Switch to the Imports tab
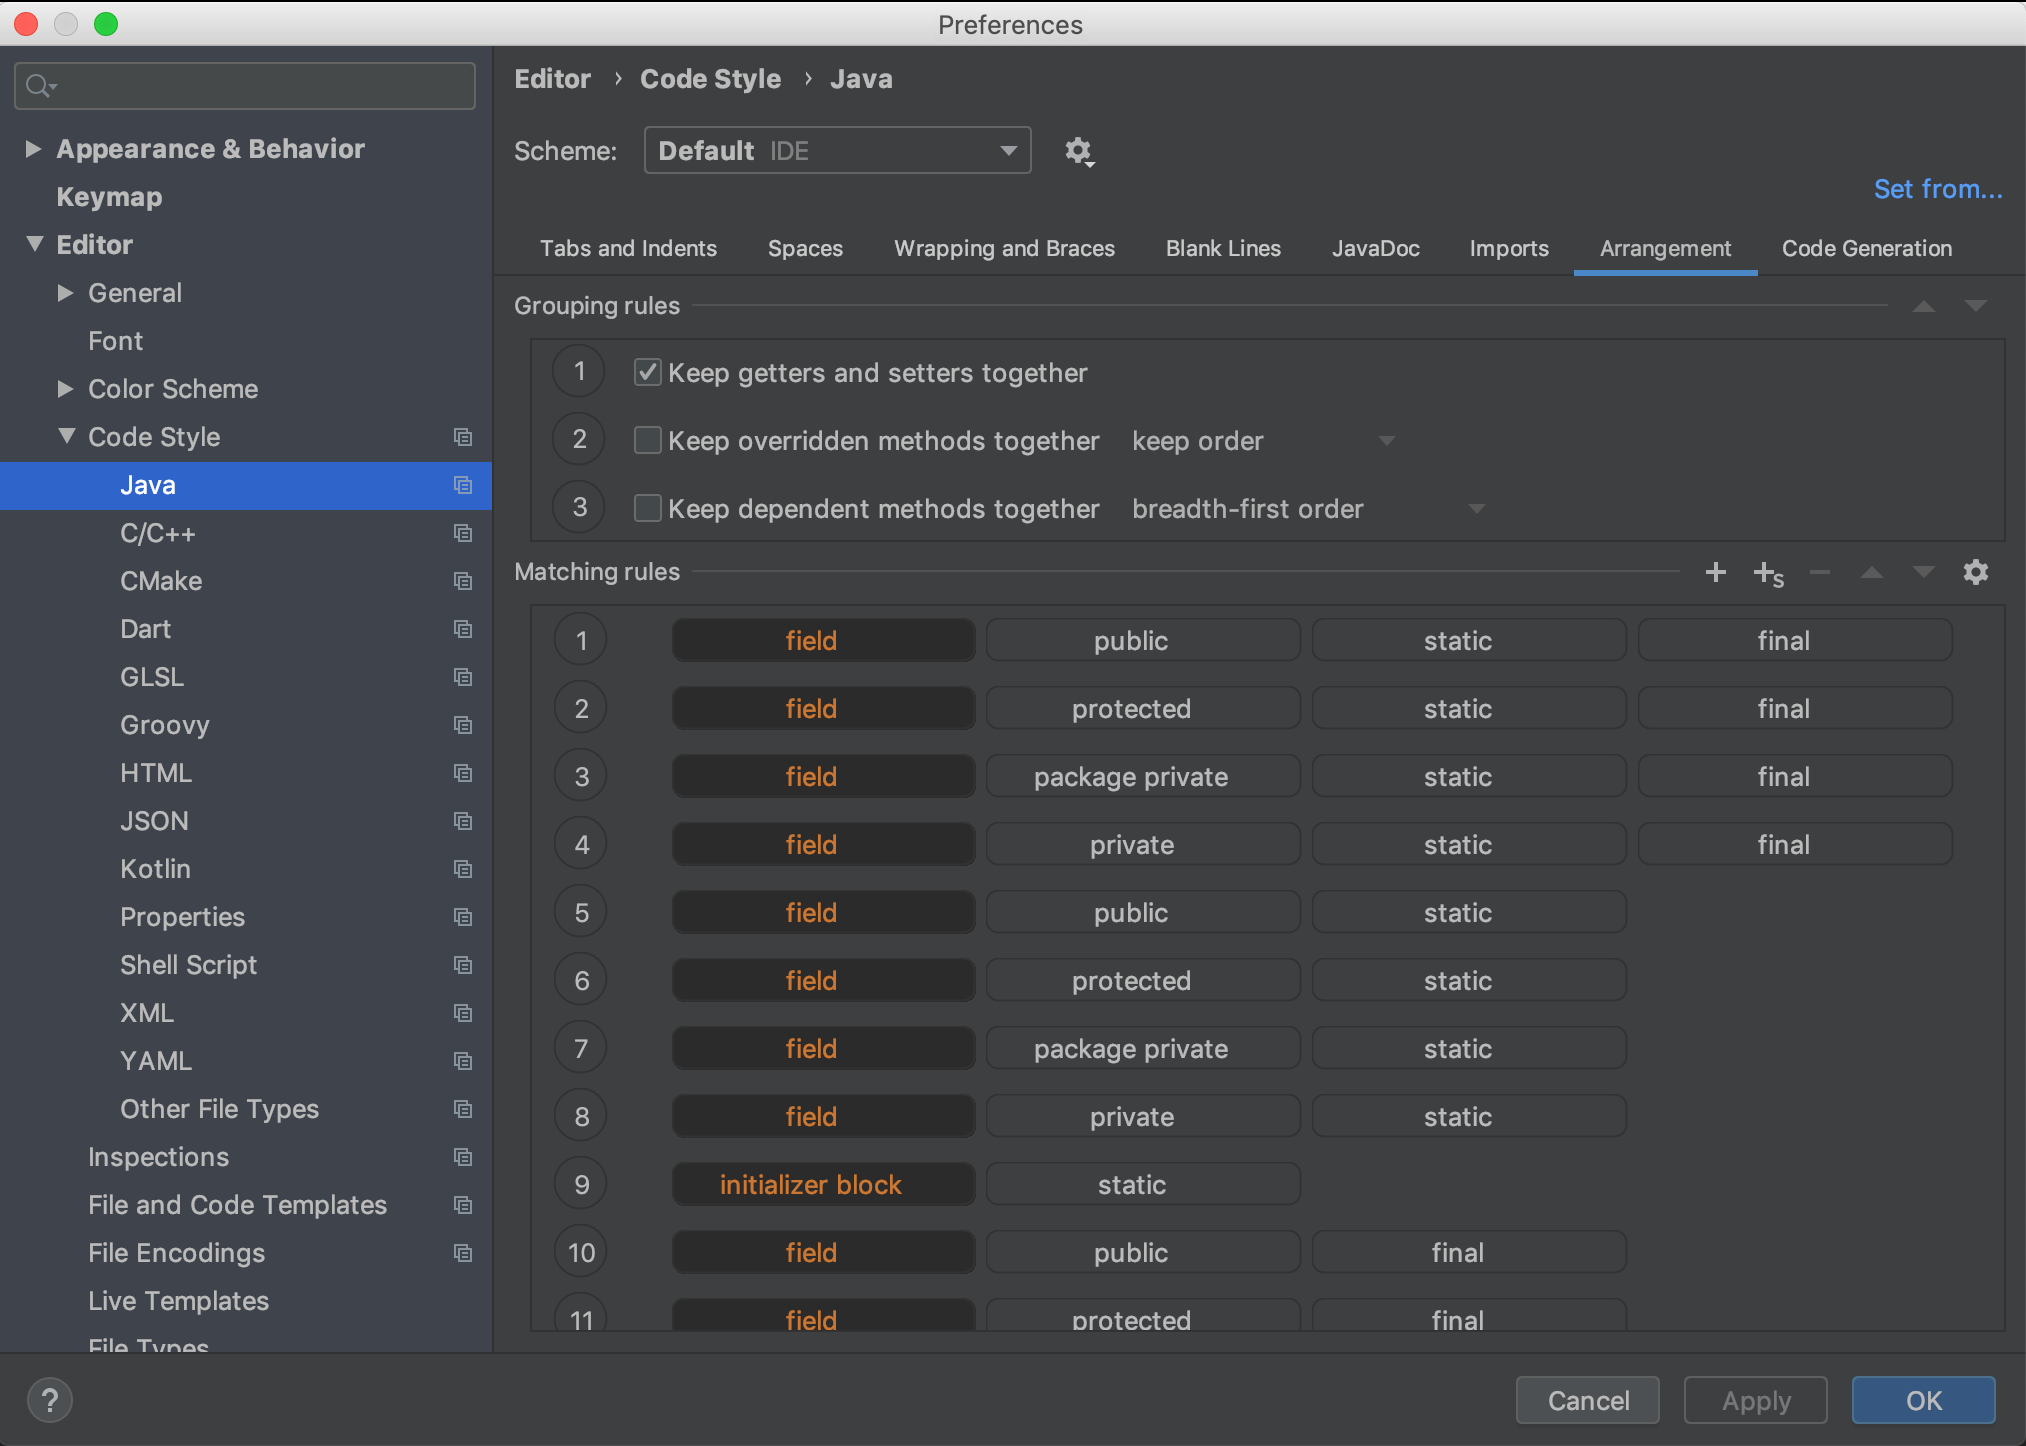This screenshot has width=2026, height=1446. point(1508,248)
